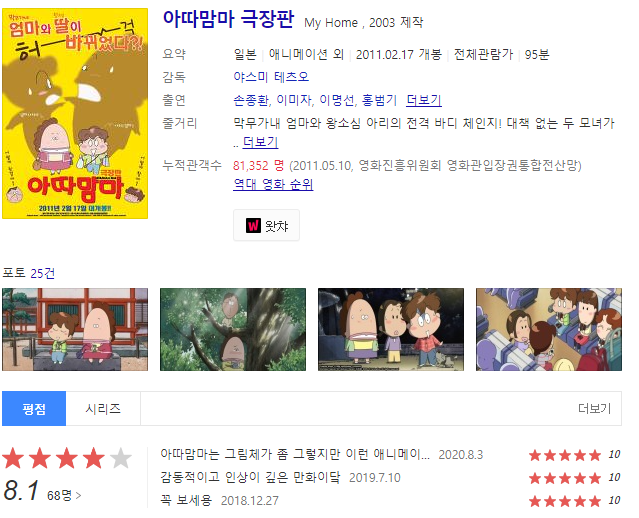Expand the plot summary 더보기 link
639x518 pixels.
[260, 142]
